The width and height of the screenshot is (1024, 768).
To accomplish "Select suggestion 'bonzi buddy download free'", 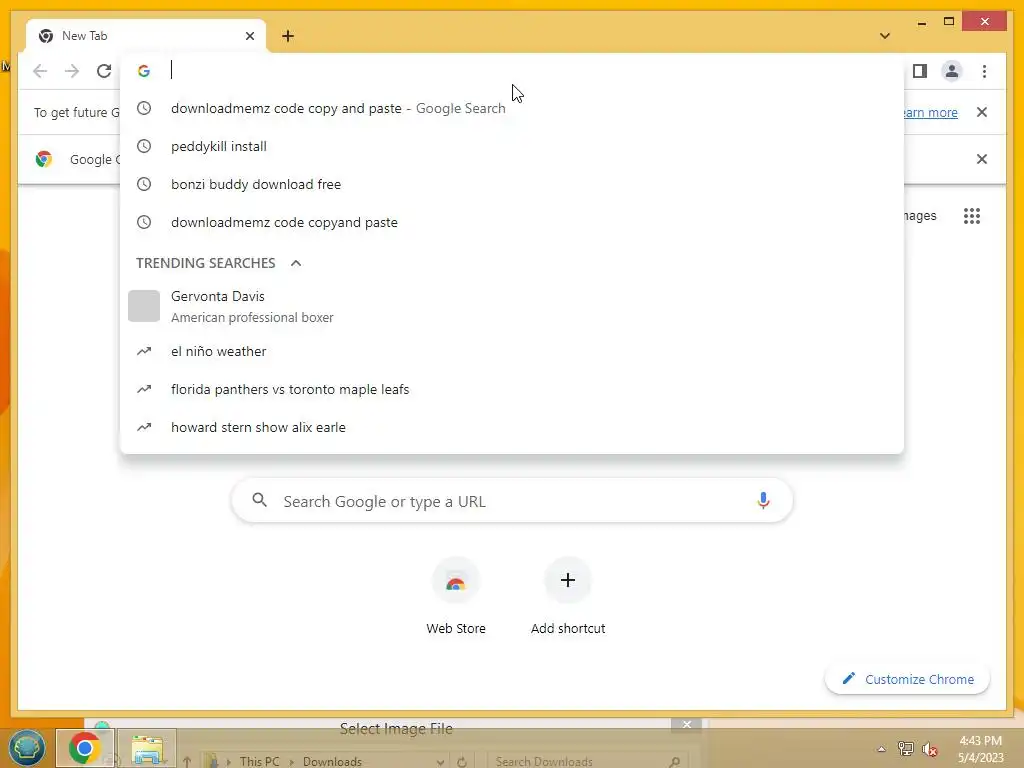I will tap(512, 184).
